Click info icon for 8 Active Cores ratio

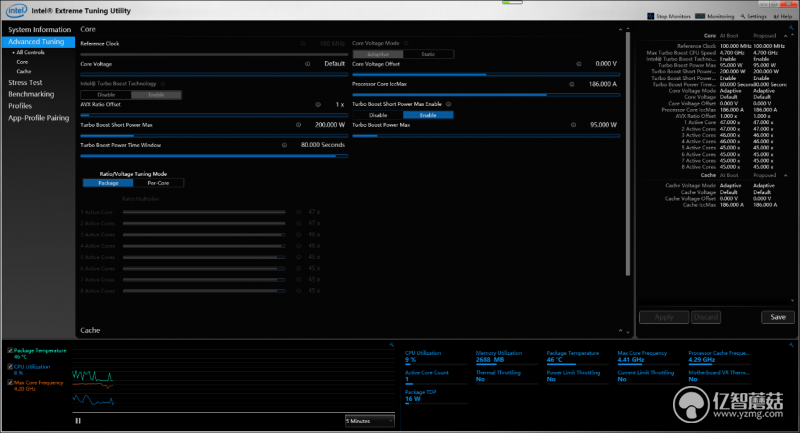298,291
